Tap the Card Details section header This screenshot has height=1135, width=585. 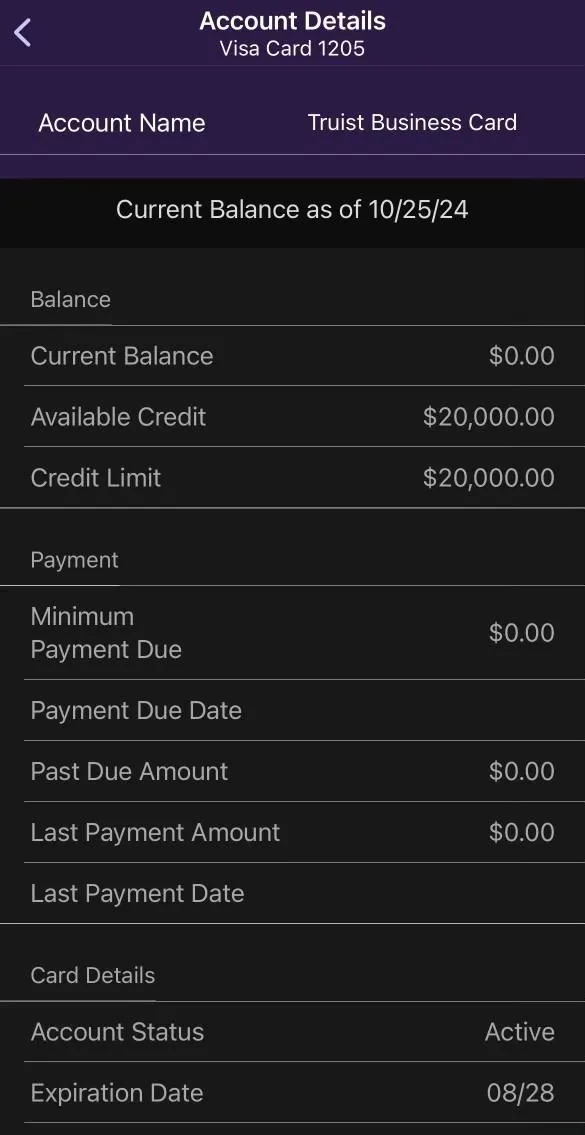tap(93, 975)
